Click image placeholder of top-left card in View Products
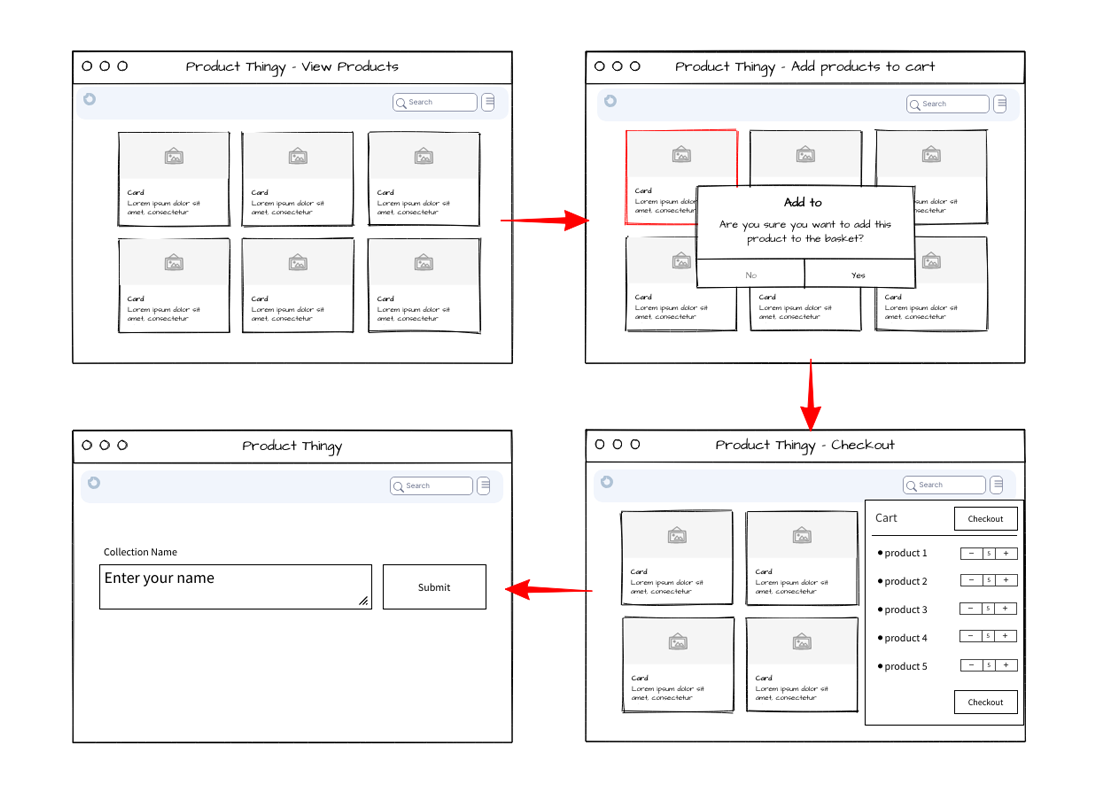The image size is (1104, 807). 174,156
